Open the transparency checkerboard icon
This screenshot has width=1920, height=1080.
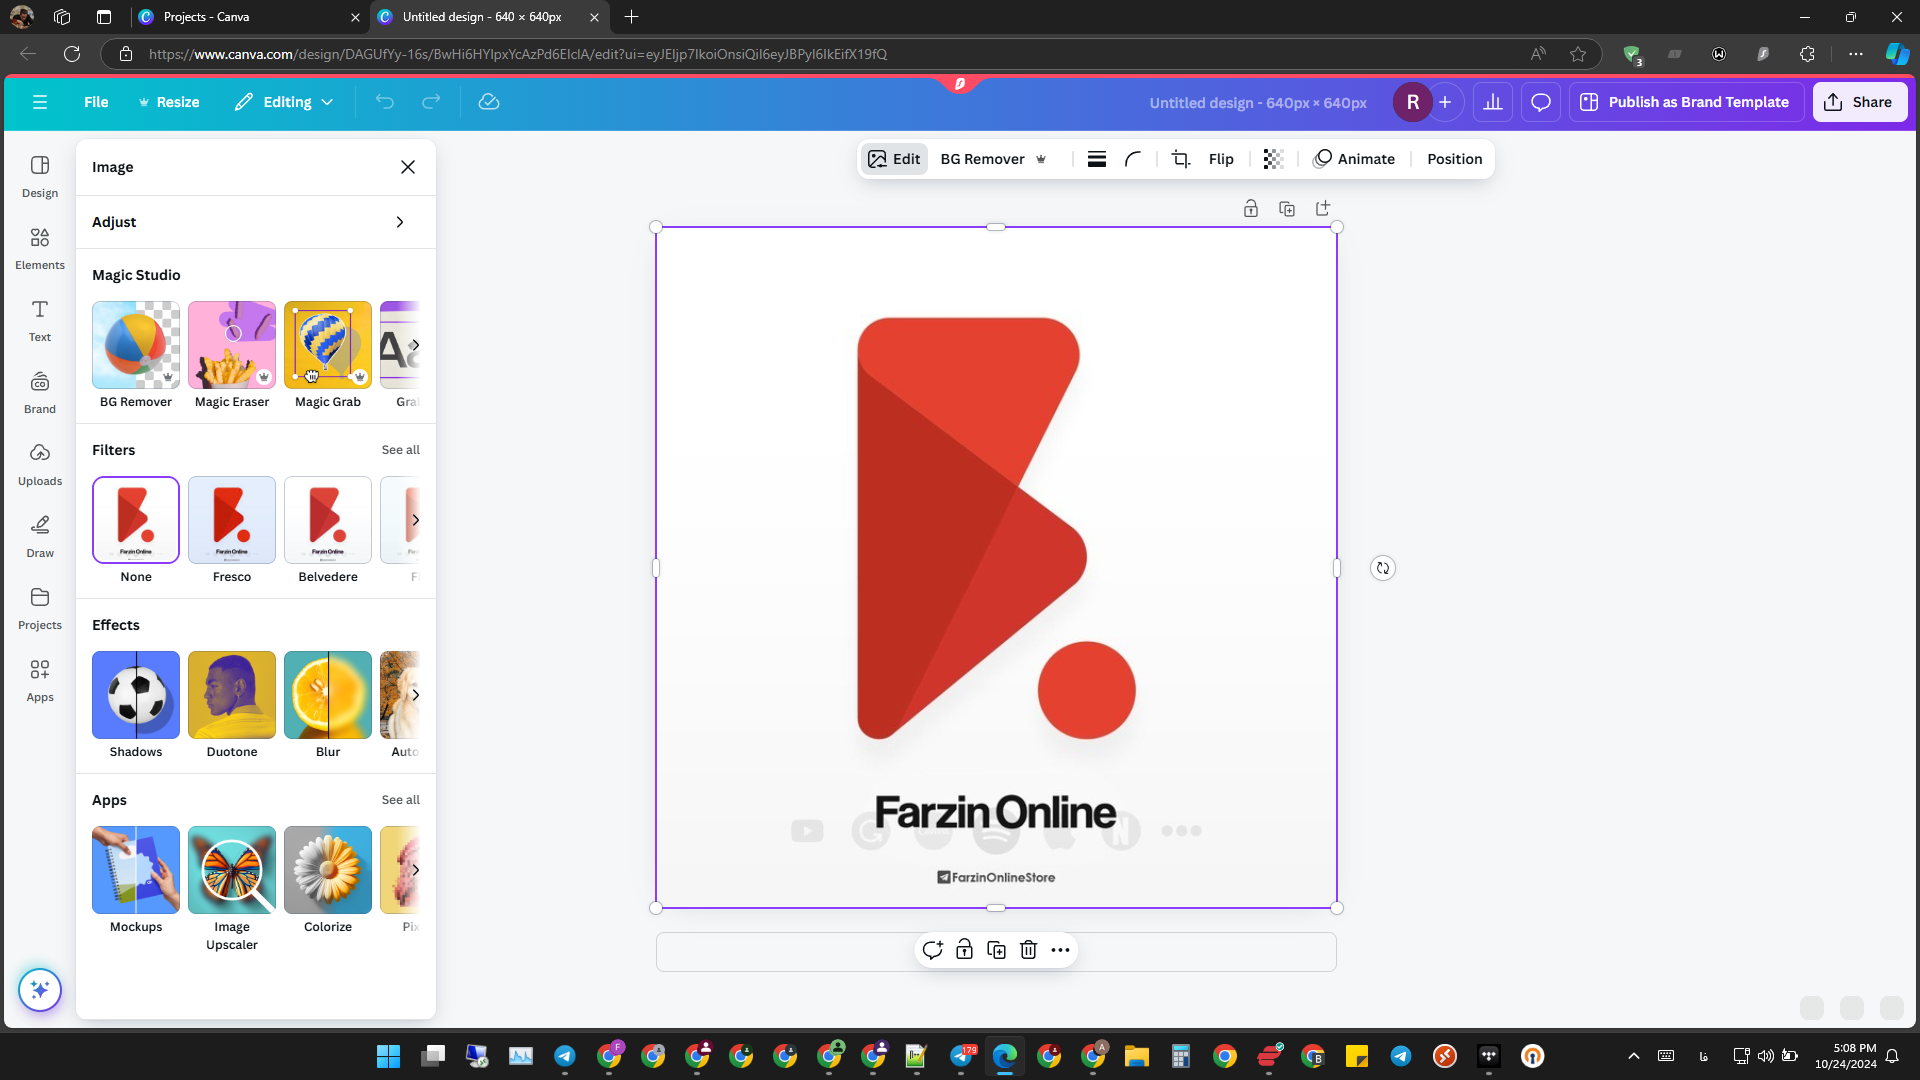pos(1273,159)
